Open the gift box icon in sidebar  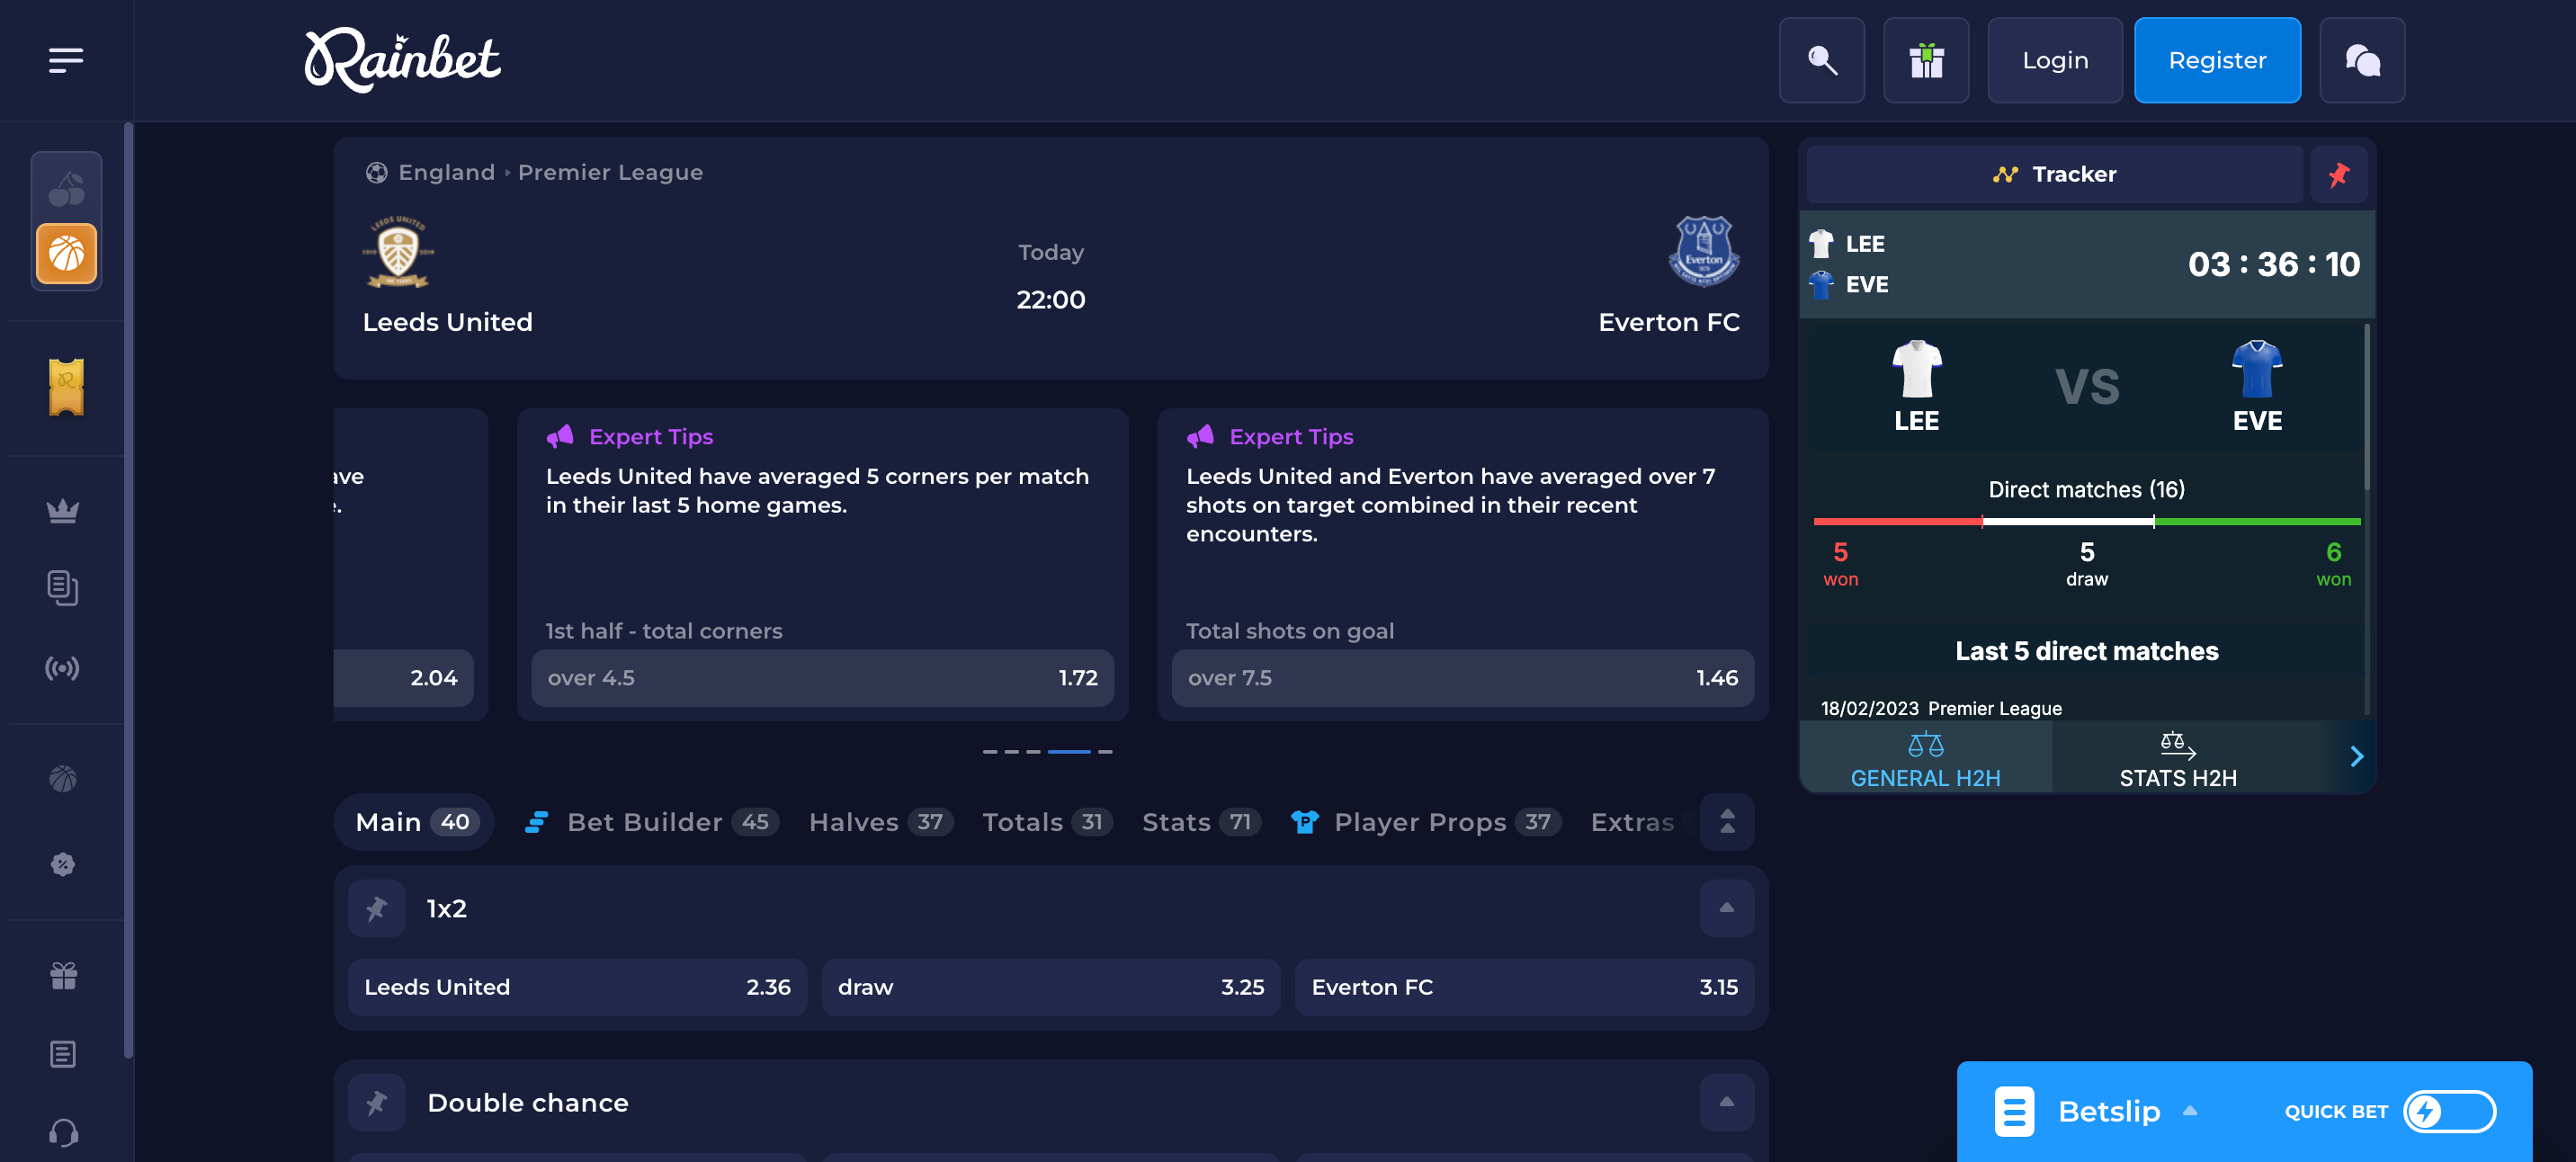pyautogui.click(x=63, y=975)
